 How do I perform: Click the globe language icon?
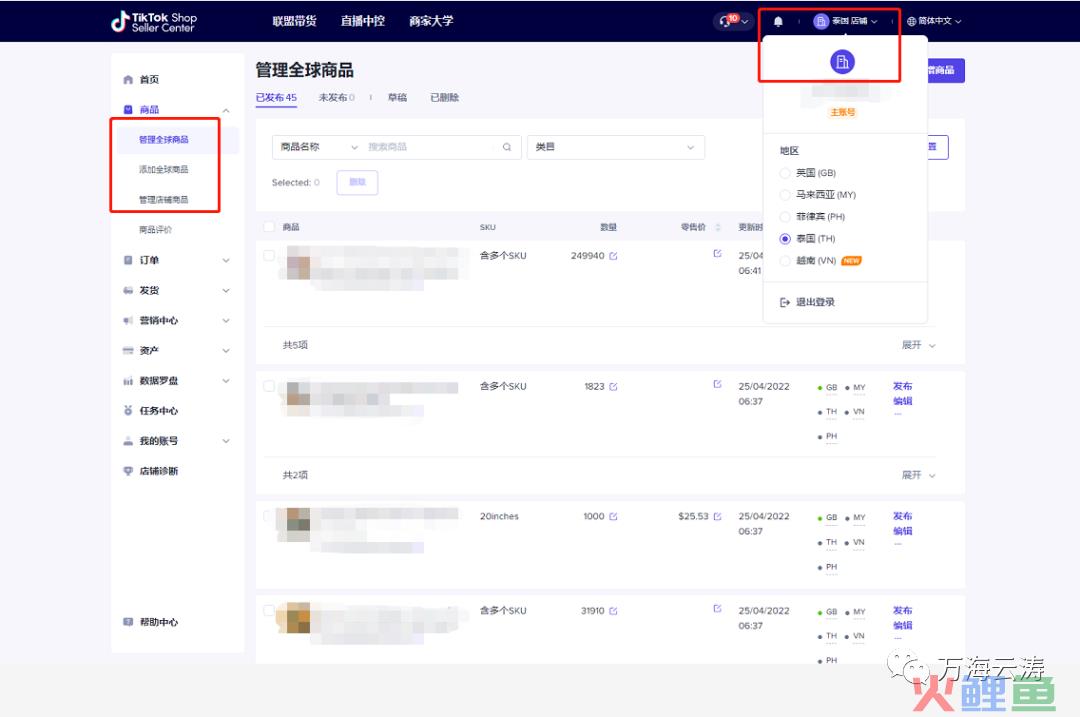911,21
